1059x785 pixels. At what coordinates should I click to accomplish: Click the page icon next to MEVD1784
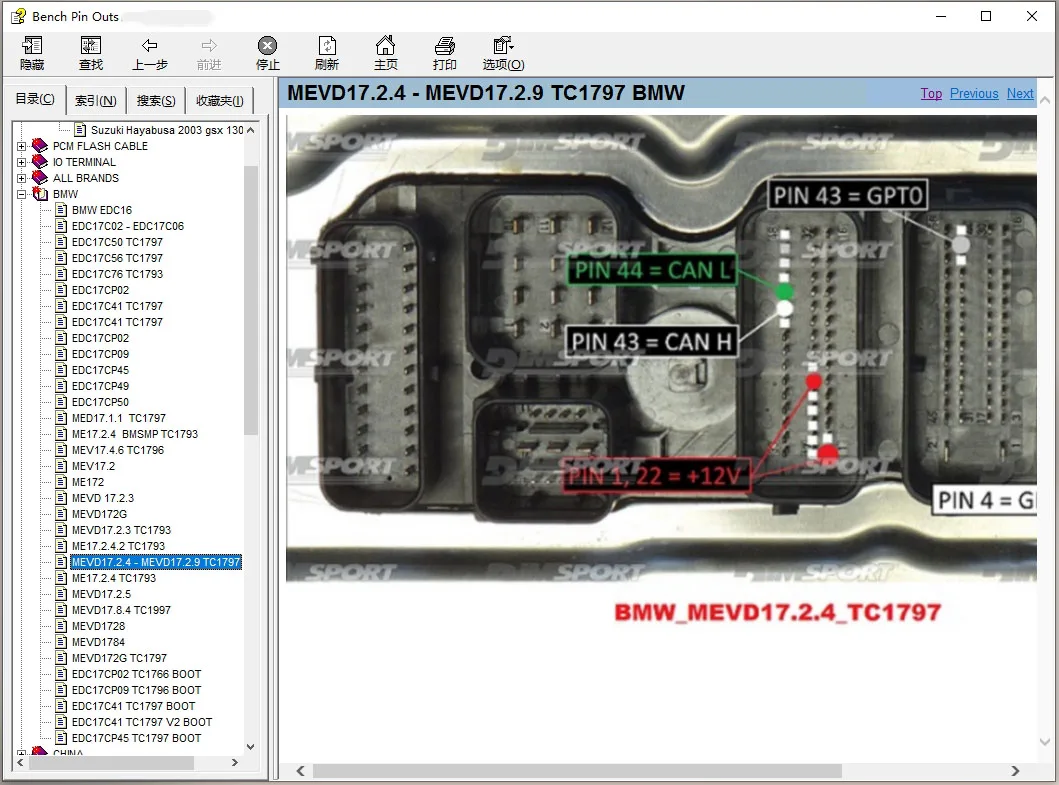(61, 642)
